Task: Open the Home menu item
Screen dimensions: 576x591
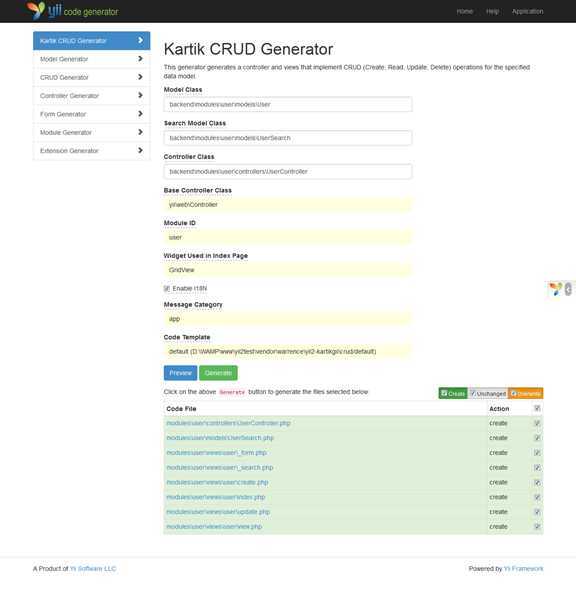Action: click(464, 11)
